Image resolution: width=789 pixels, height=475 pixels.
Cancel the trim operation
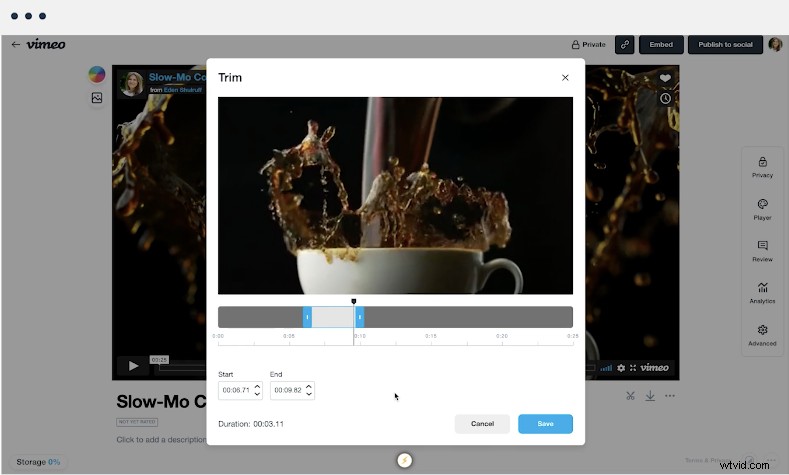pyautogui.click(x=482, y=424)
